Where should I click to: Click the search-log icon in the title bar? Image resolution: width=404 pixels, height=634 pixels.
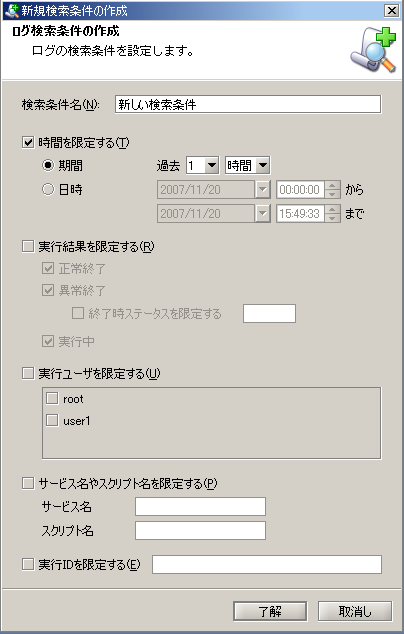pyautogui.click(x=11, y=10)
